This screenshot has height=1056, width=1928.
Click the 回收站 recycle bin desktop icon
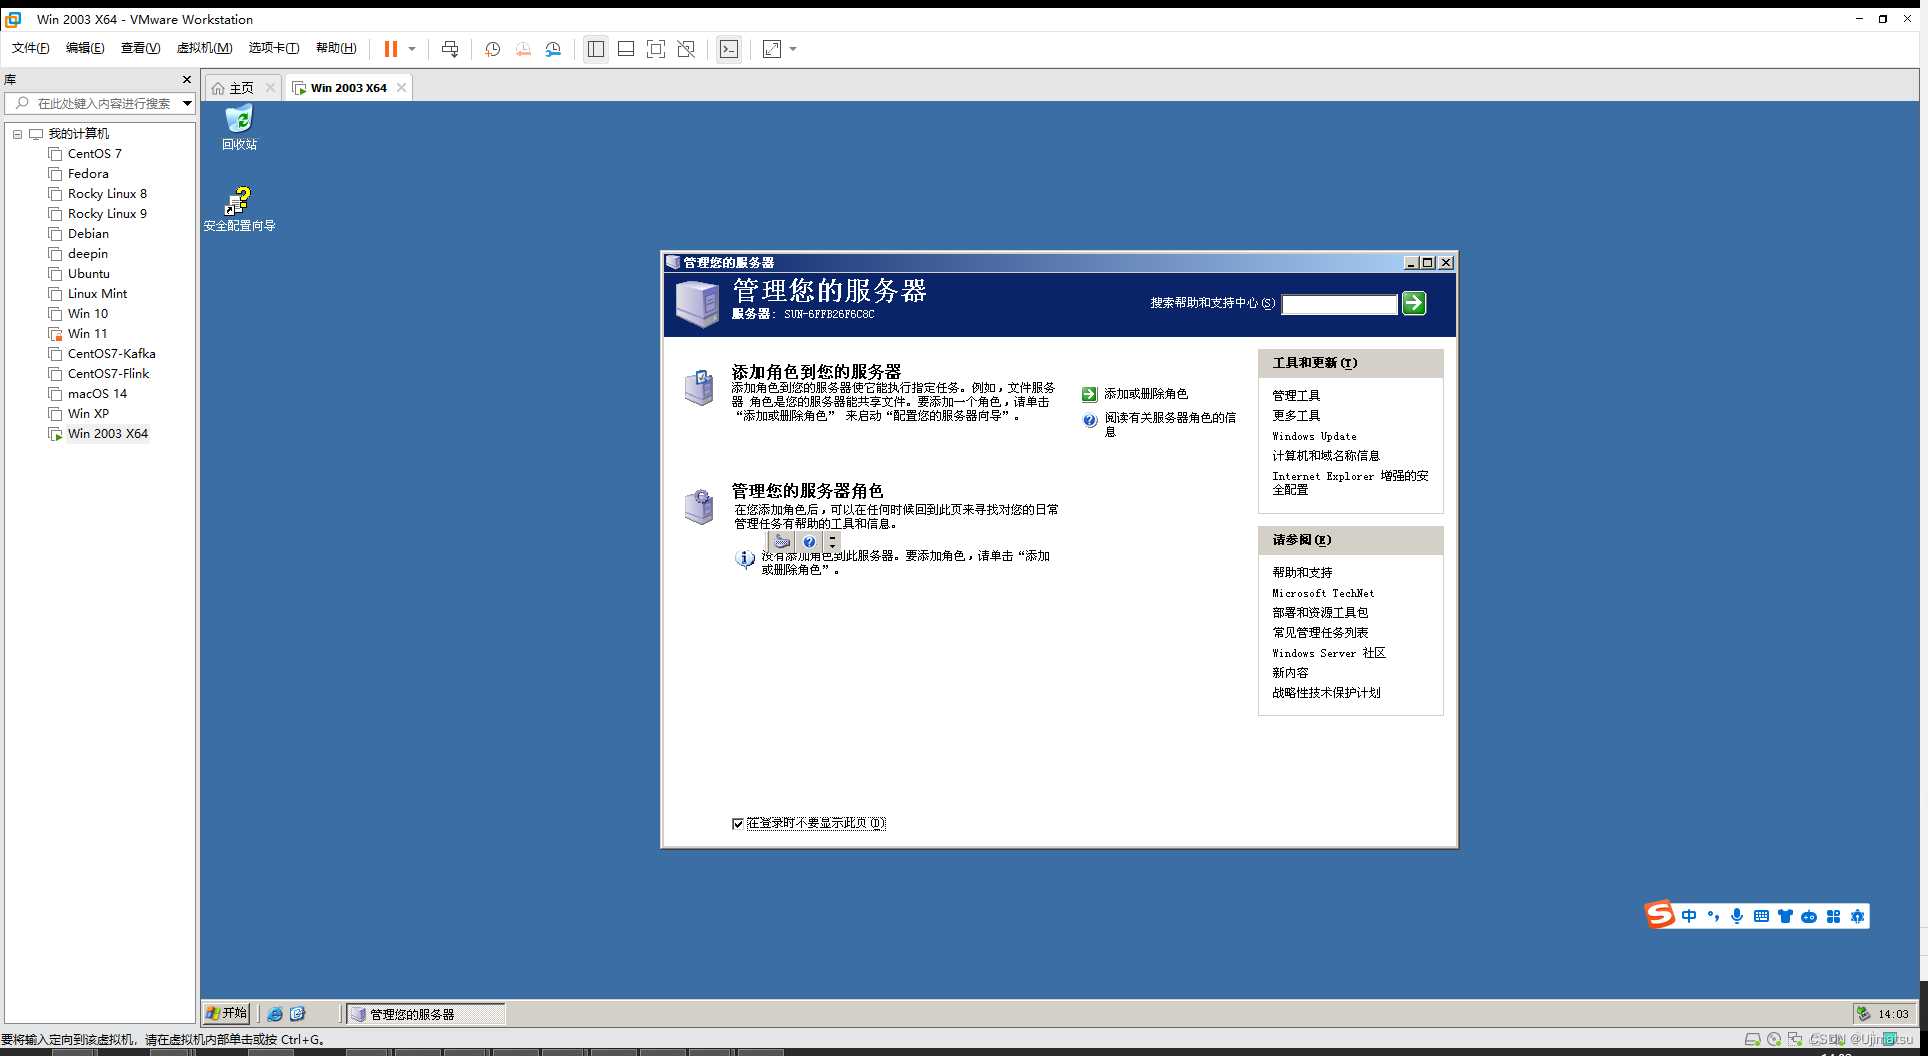pos(239,128)
